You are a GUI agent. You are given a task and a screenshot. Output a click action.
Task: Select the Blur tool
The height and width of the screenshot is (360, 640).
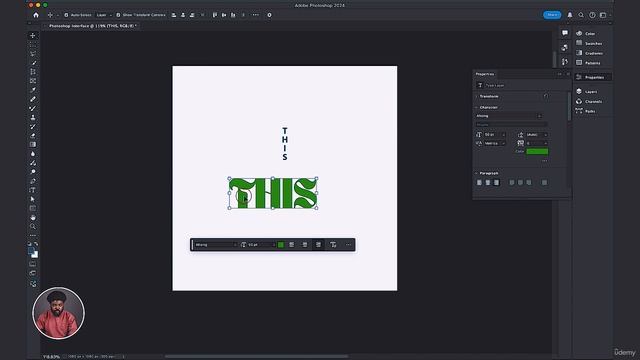tap(33, 154)
